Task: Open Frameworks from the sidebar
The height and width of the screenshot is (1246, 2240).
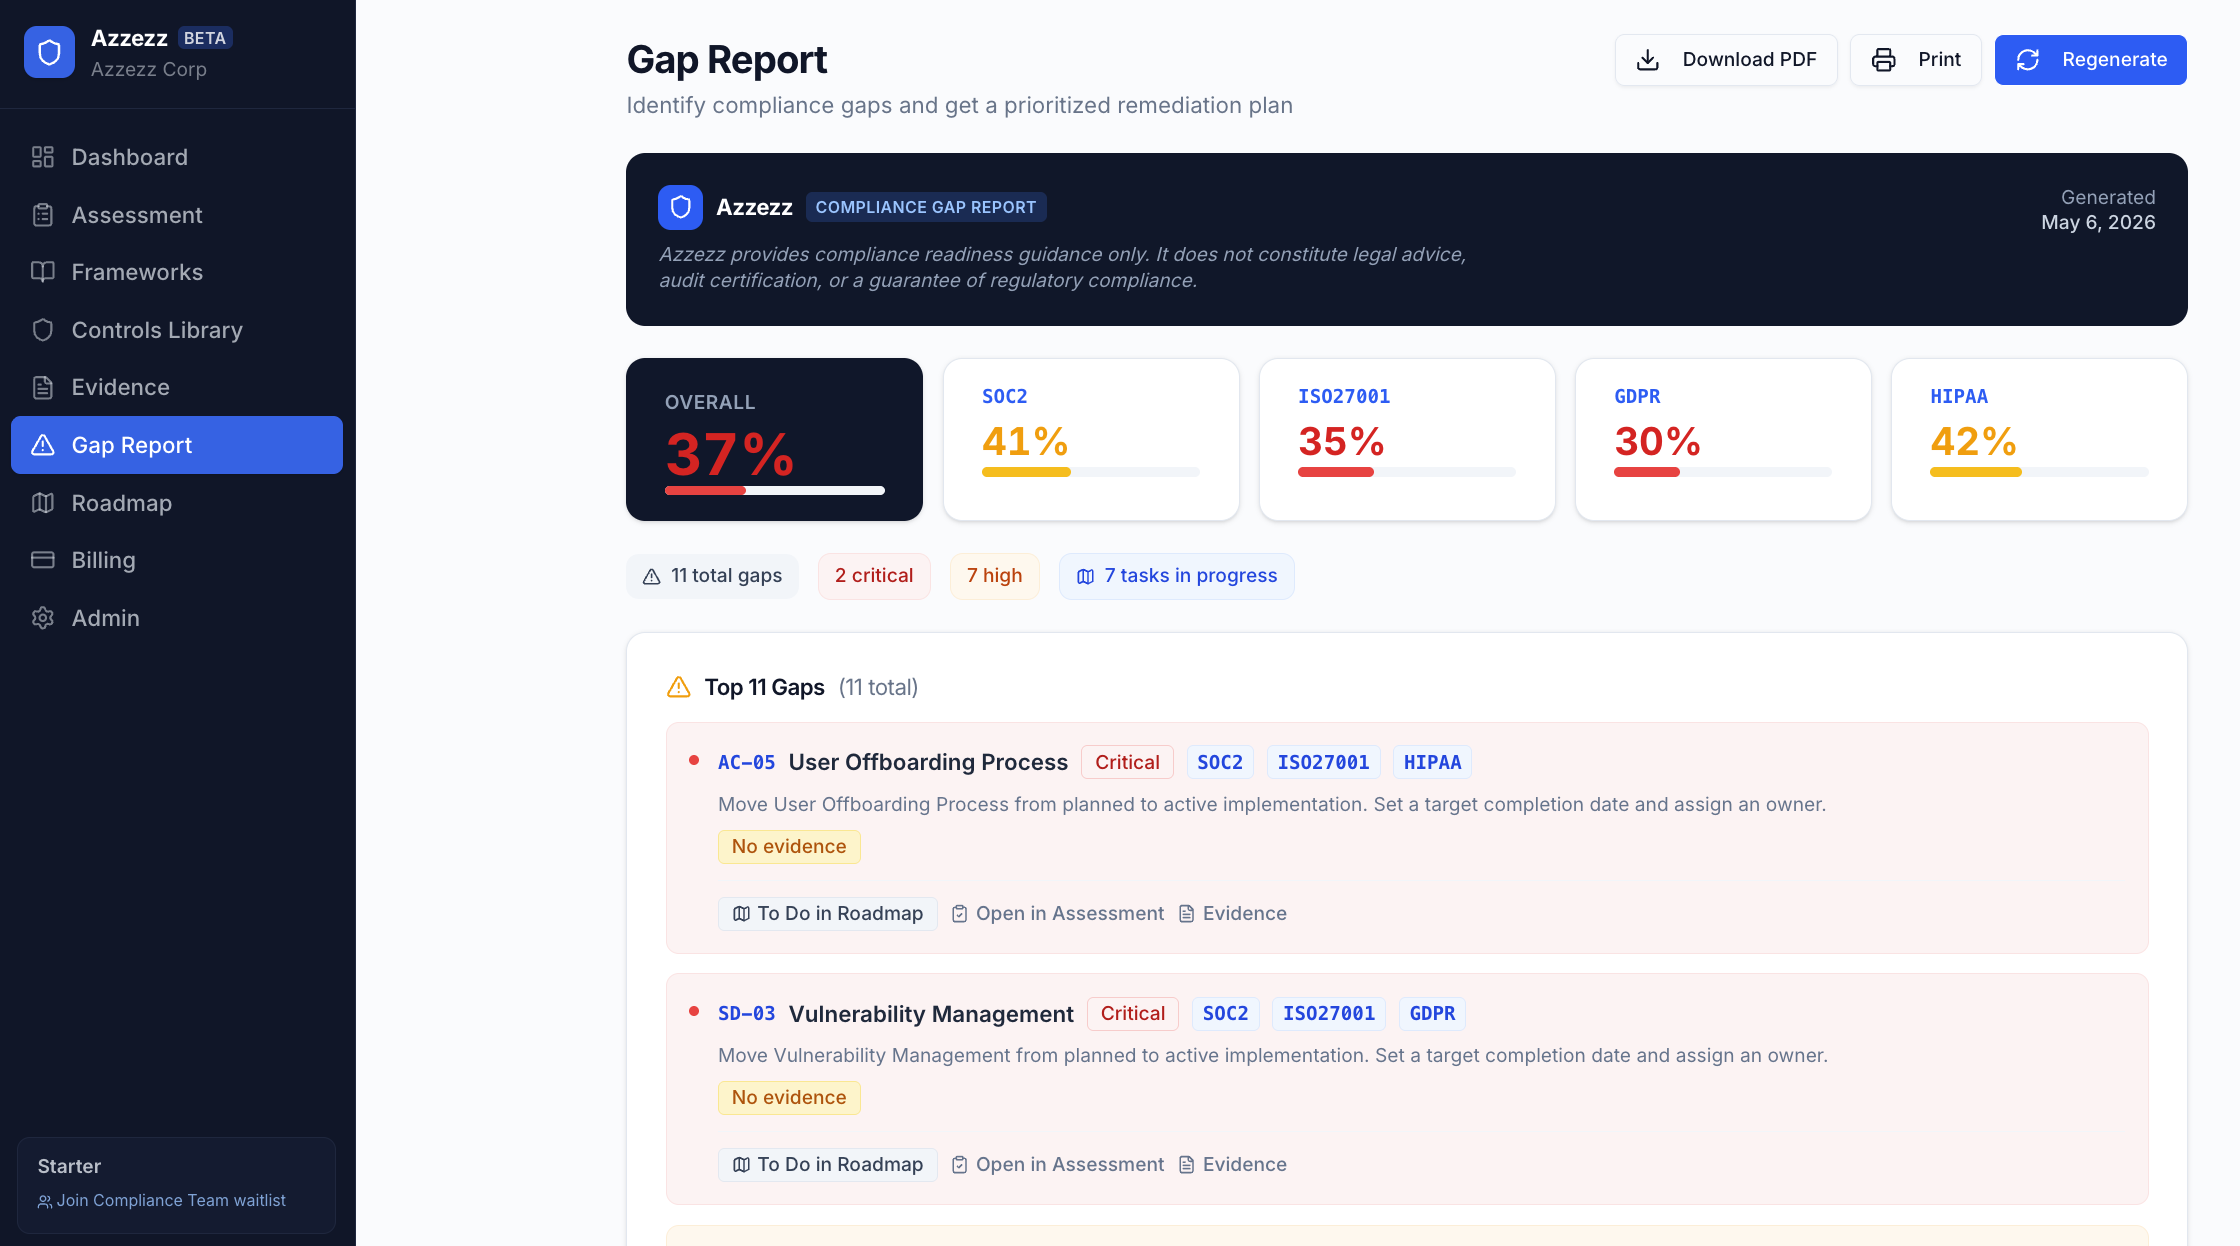Action: (177, 272)
